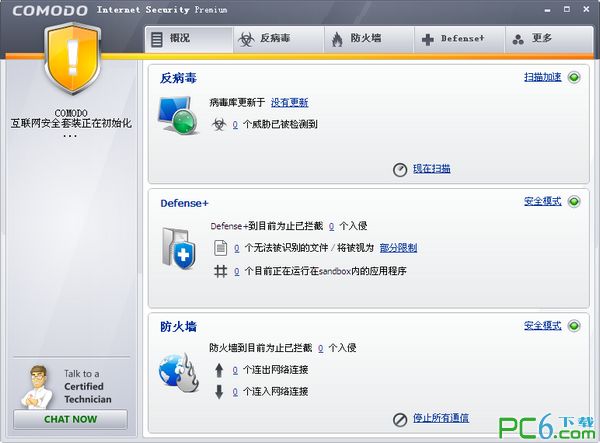Click the sandbox applications count 0
Image resolution: width=600 pixels, height=443 pixels.
pyautogui.click(x=236, y=272)
